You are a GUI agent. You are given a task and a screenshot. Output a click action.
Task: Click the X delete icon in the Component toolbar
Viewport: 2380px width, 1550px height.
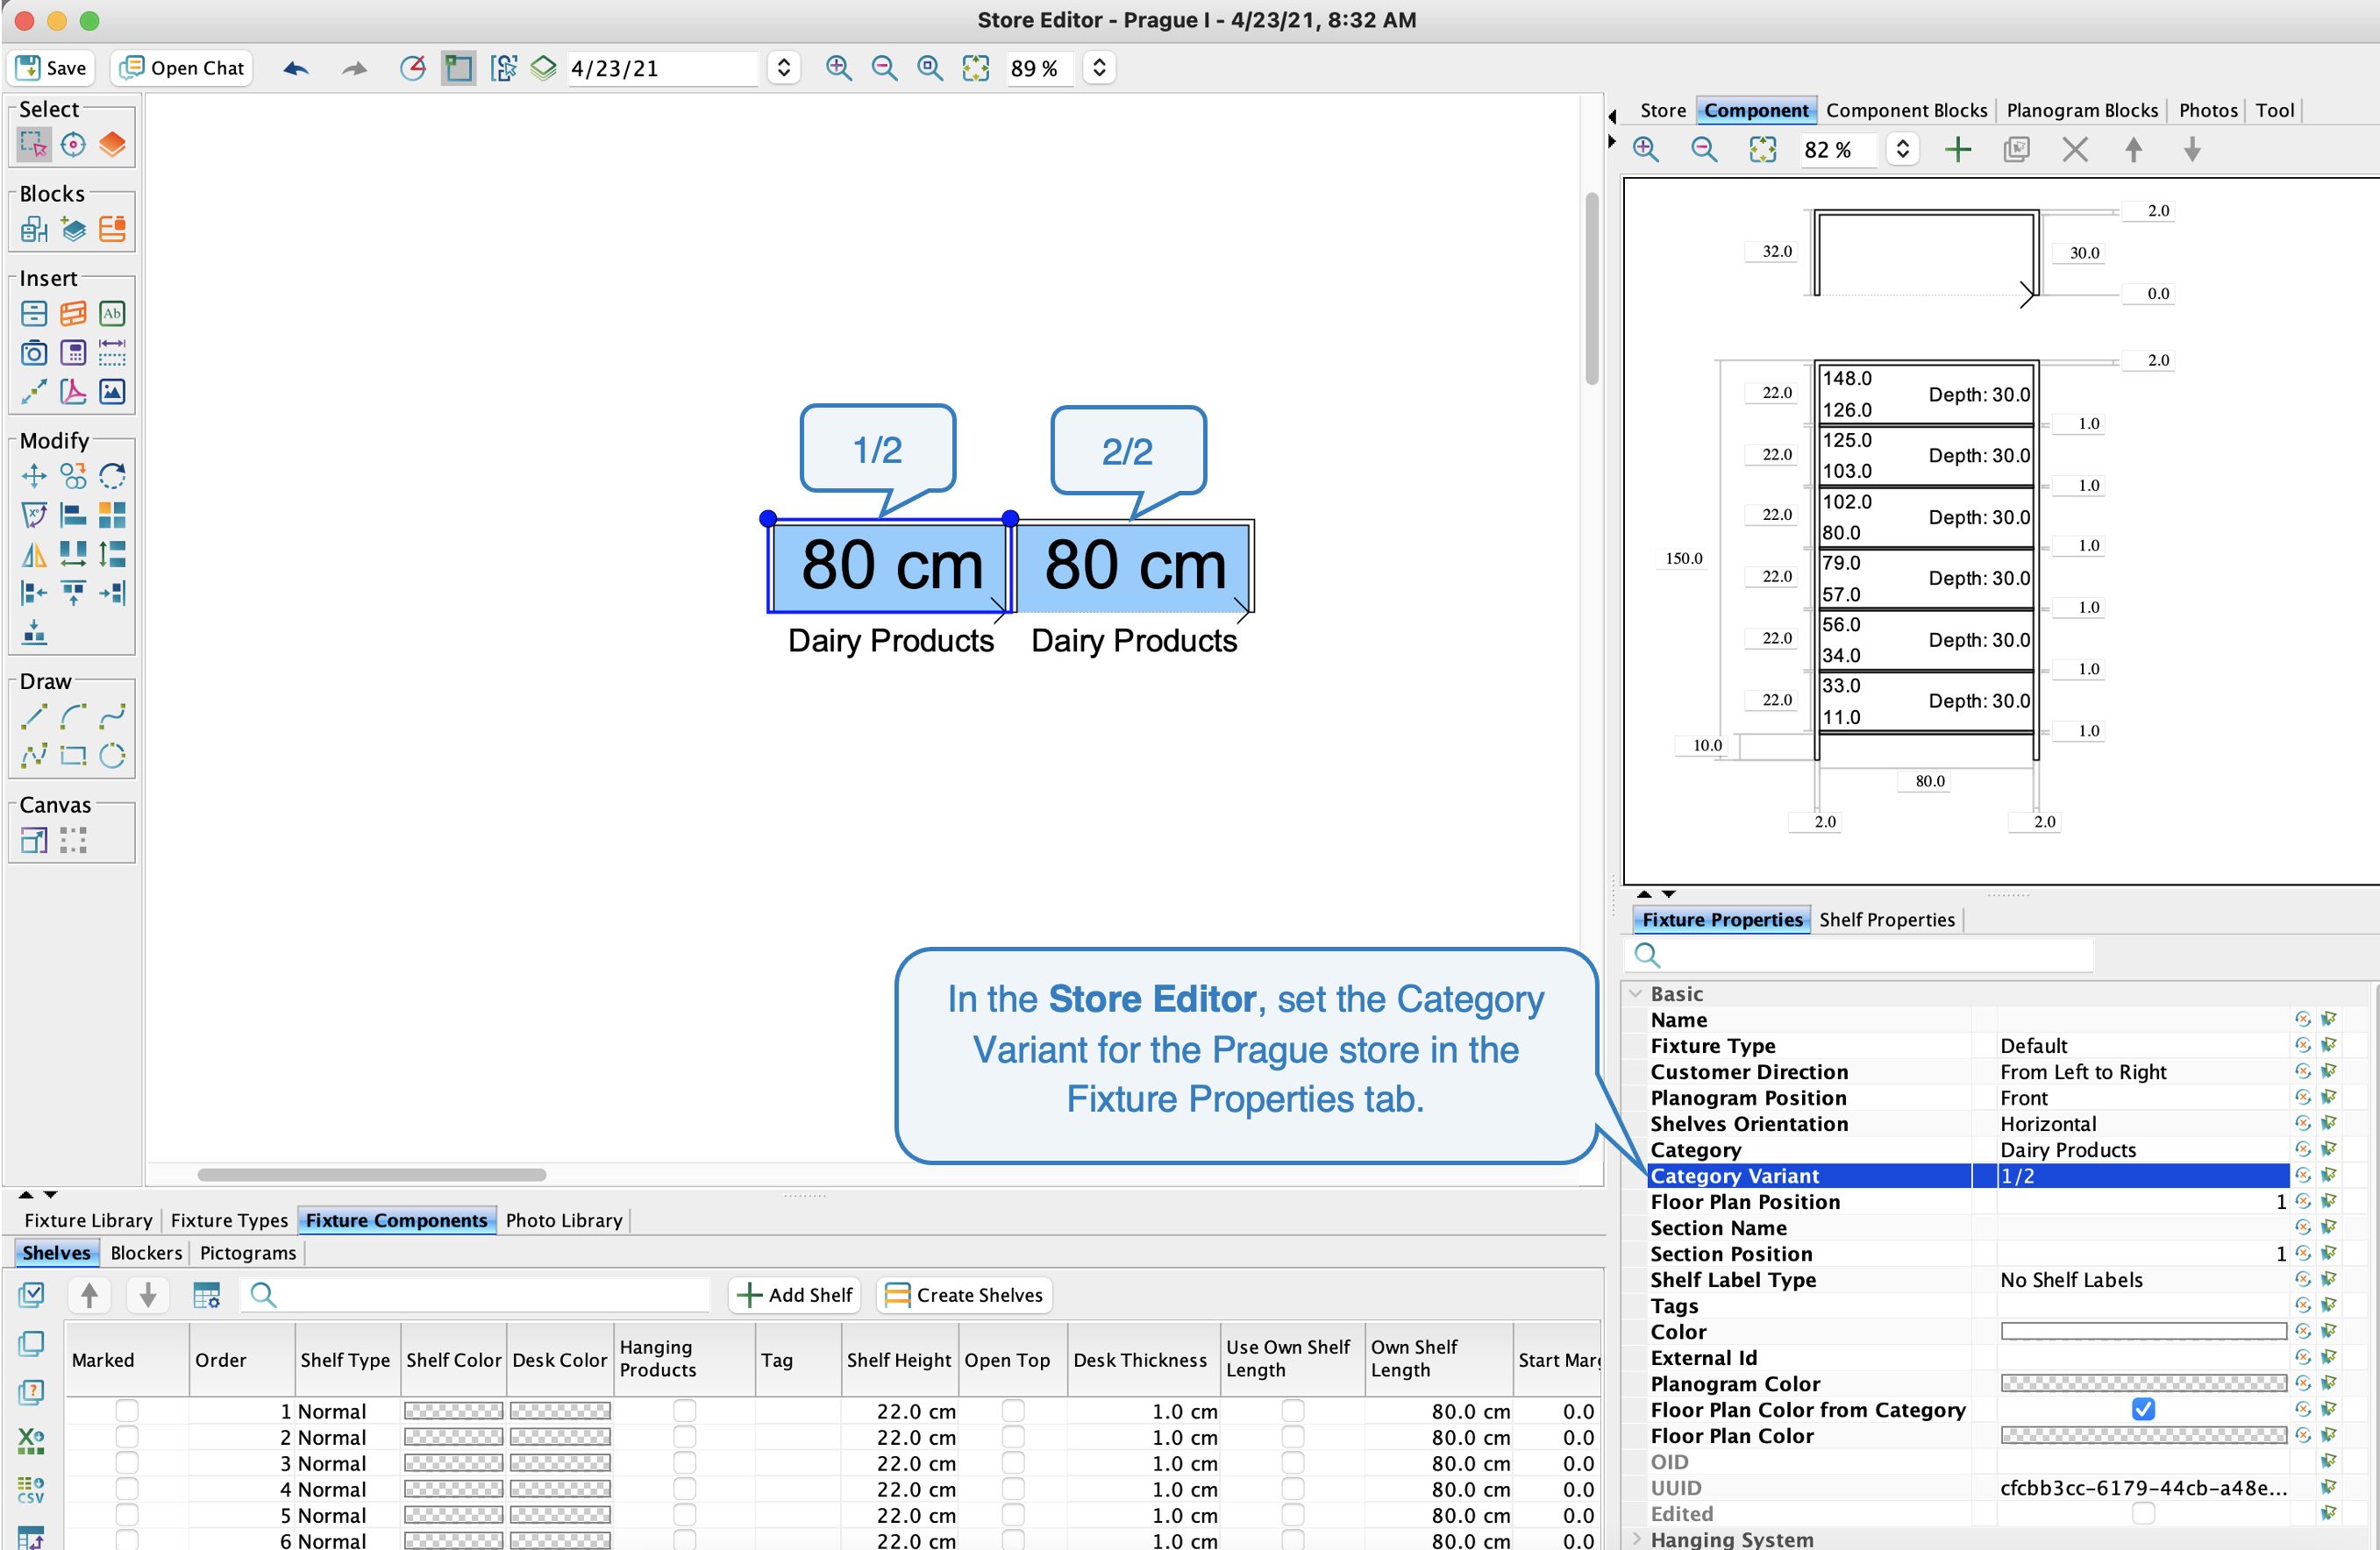point(2075,150)
